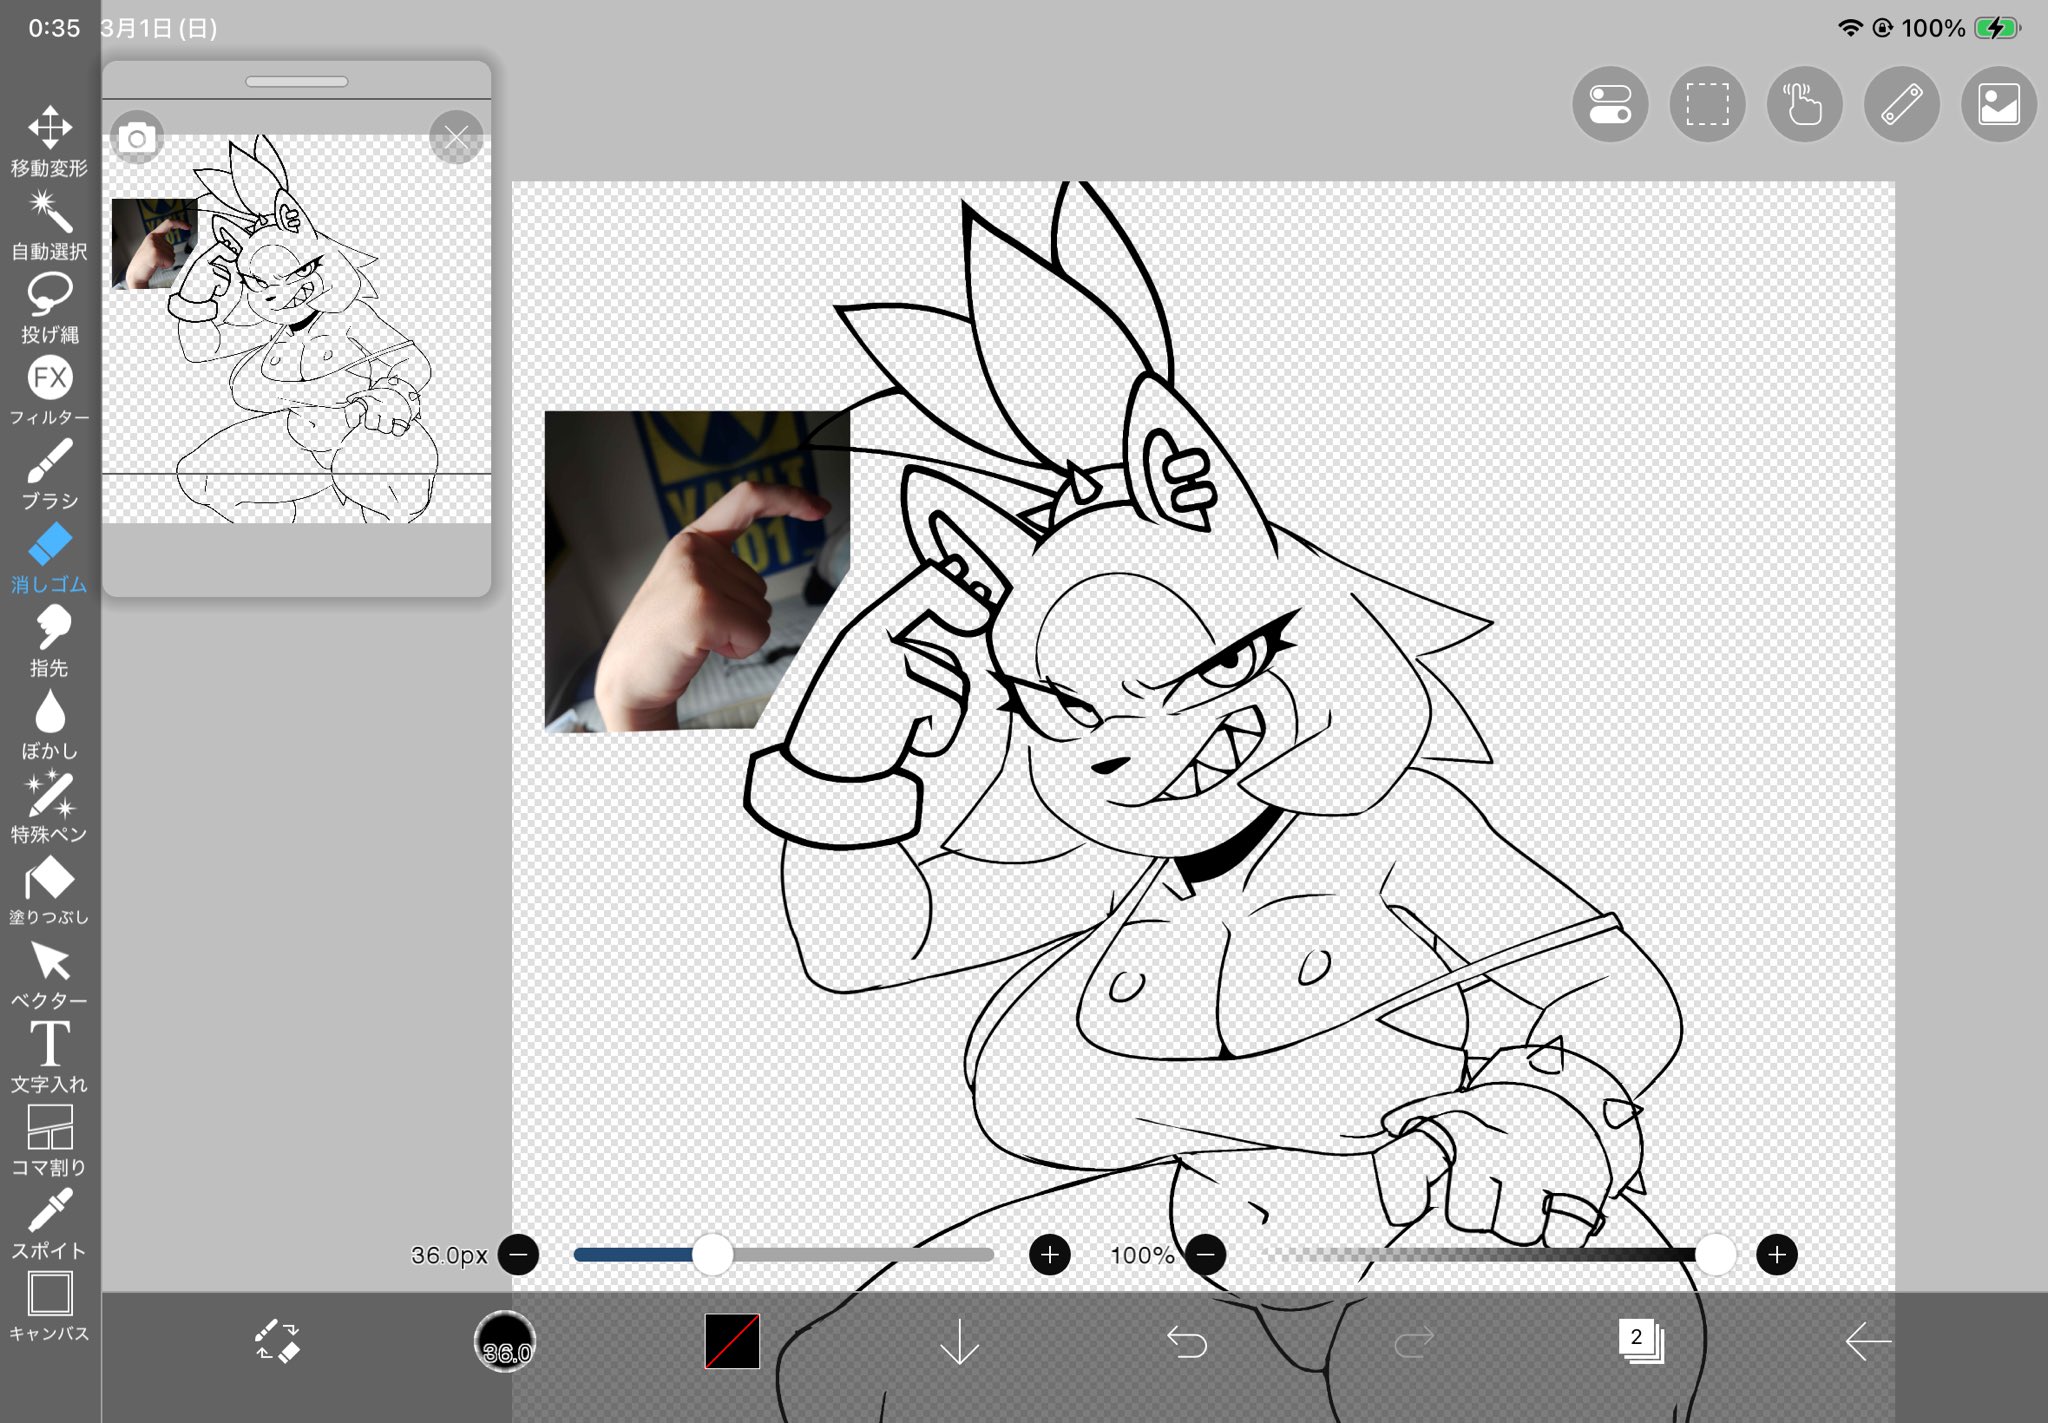Tap the down arrow to hide toolbar
The width and height of the screenshot is (2048, 1423).
(x=959, y=1341)
